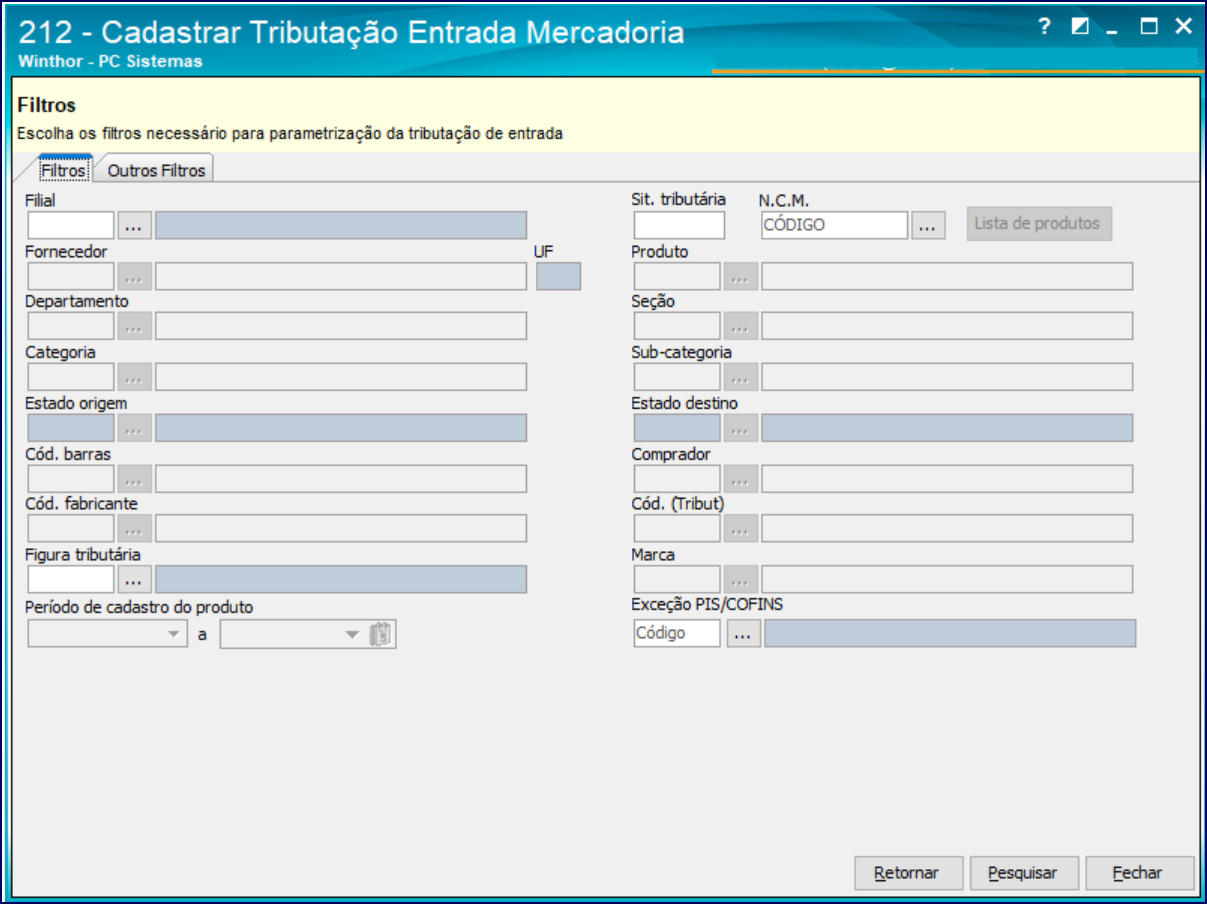The height and width of the screenshot is (904, 1207).
Task: Click the 'Período de cadastro do produto' label
Action: [139, 607]
